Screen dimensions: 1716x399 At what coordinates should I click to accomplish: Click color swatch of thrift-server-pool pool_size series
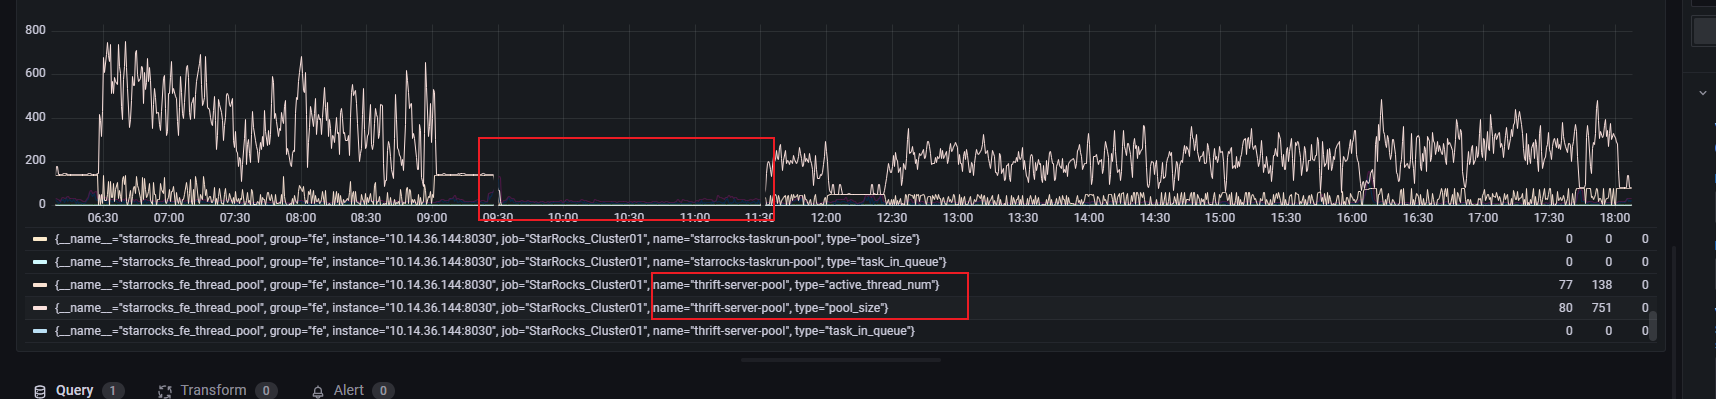(40, 308)
